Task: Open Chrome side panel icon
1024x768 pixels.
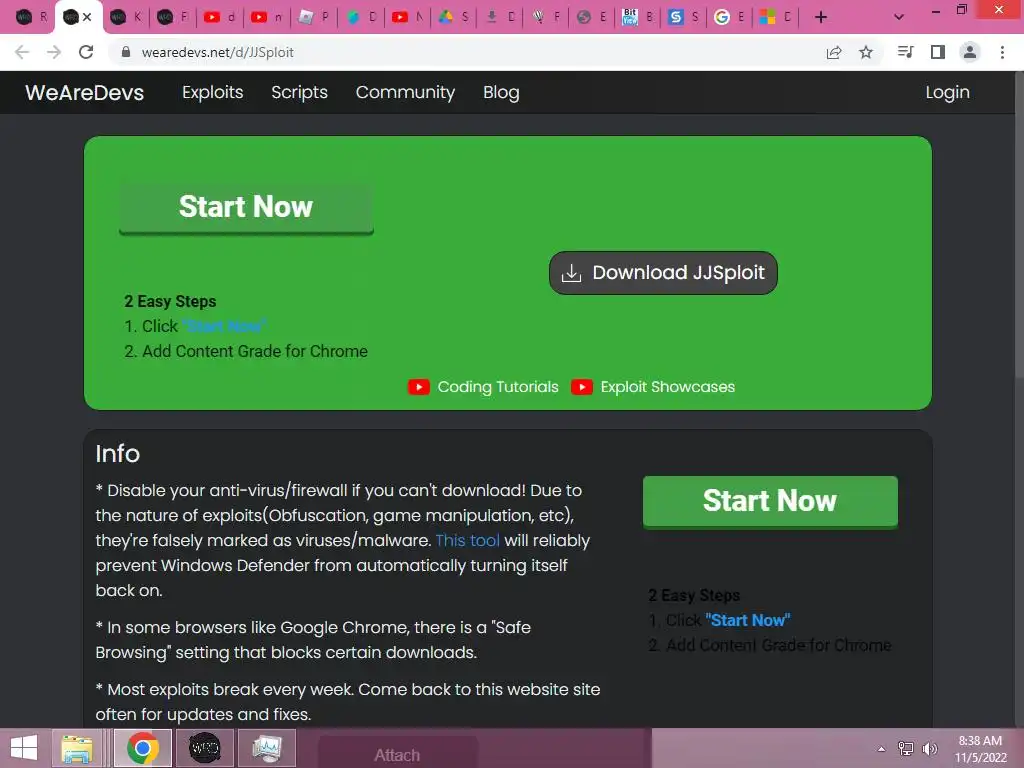Action: tap(938, 52)
